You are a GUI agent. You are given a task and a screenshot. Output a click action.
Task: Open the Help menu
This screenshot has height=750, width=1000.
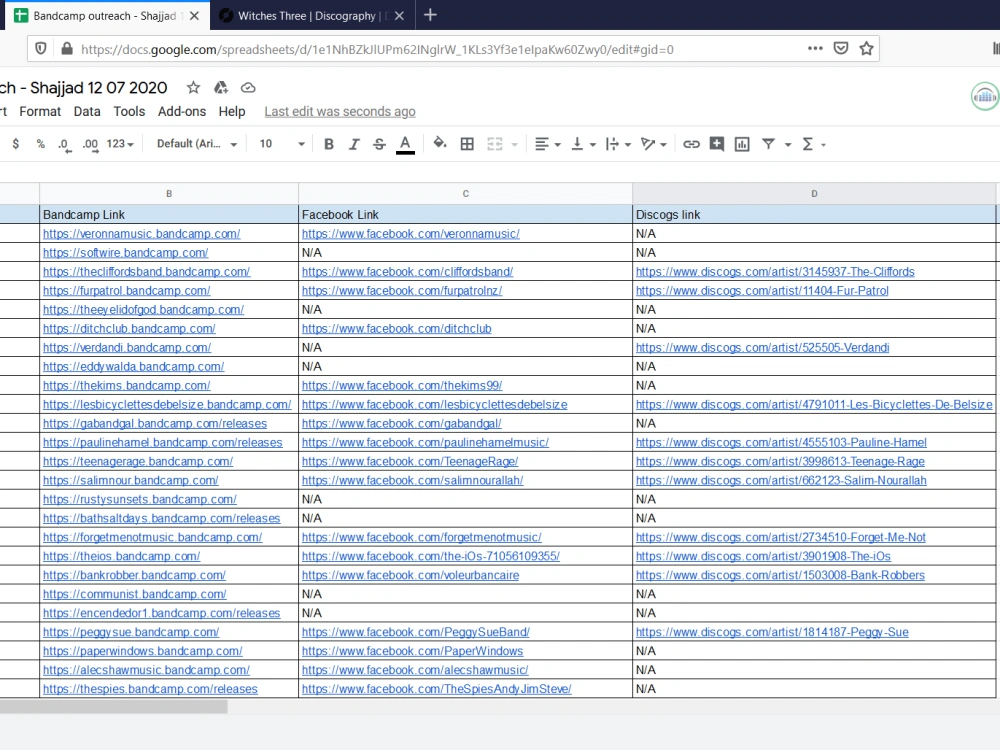pos(232,112)
